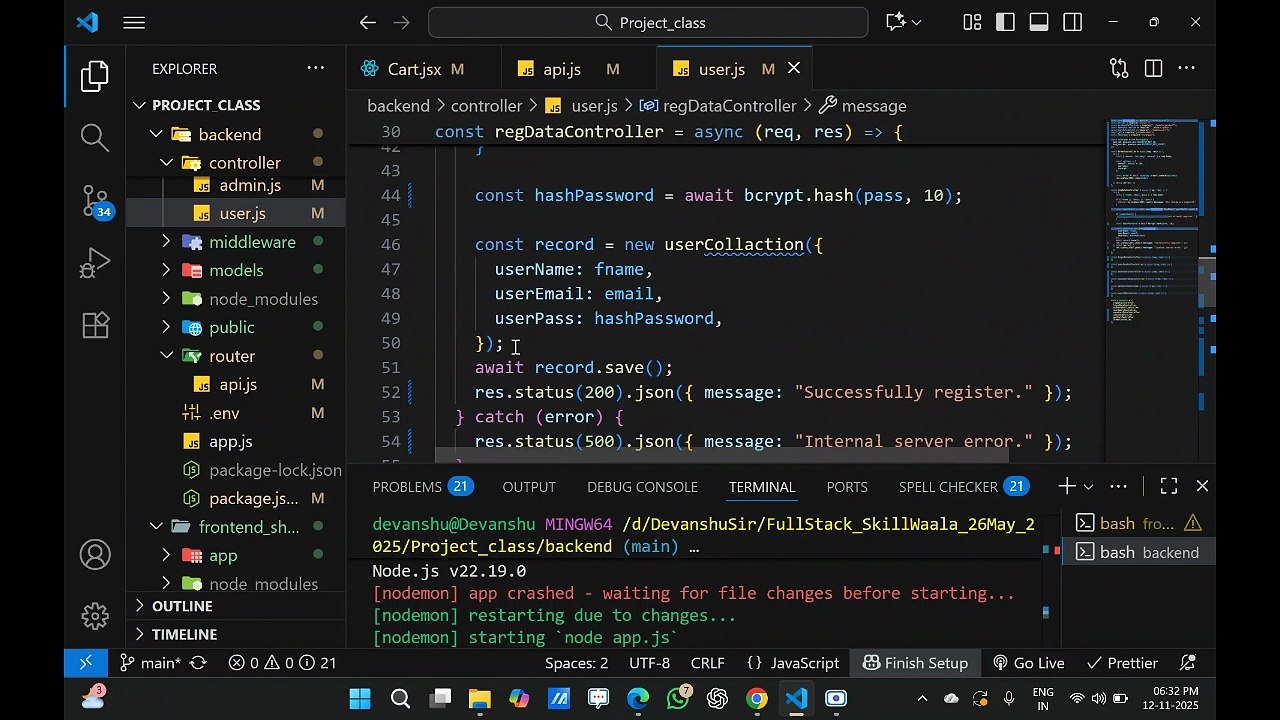This screenshot has height=720, width=1280.
Task: Synchronize changes icon in status bar
Action: pyautogui.click(x=198, y=663)
